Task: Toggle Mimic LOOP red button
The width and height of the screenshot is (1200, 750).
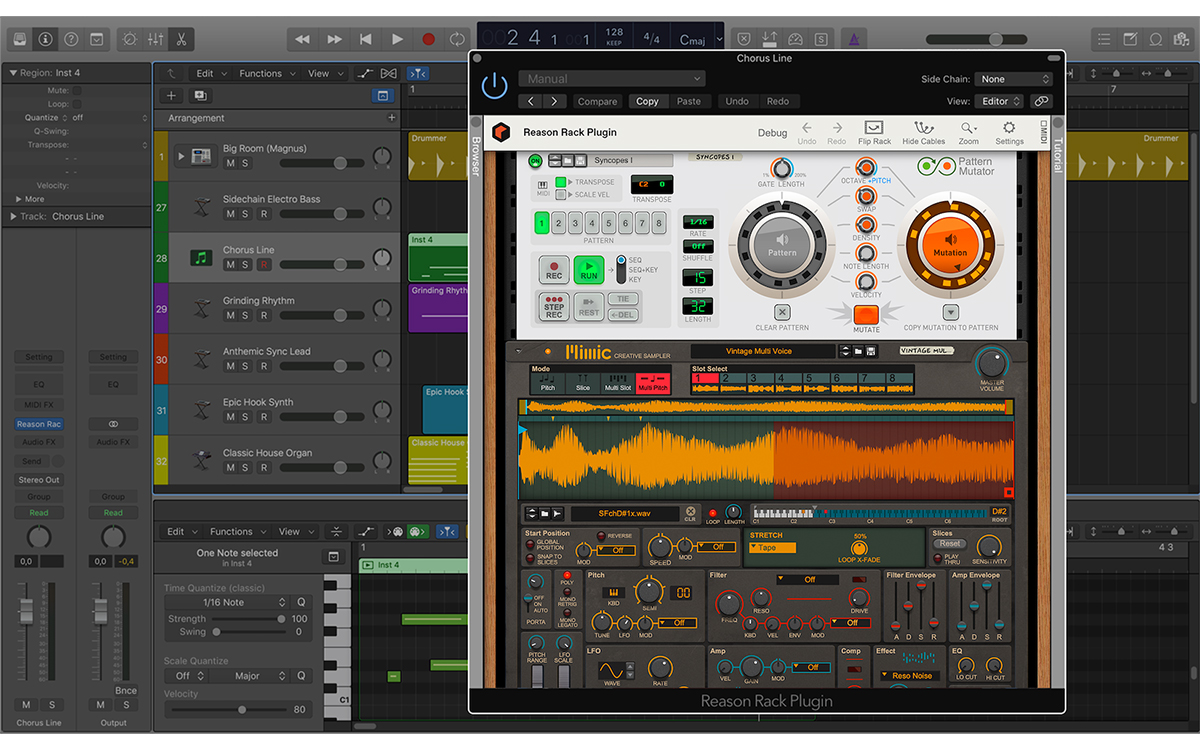Action: point(713,513)
